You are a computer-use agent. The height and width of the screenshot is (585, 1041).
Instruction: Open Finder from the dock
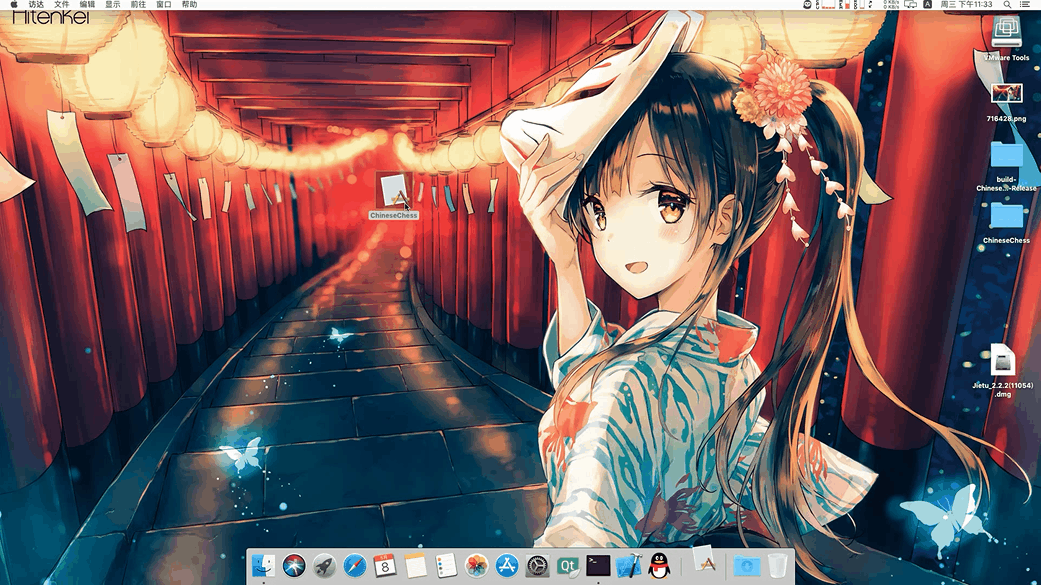pyautogui.click(x=264, y=566)
